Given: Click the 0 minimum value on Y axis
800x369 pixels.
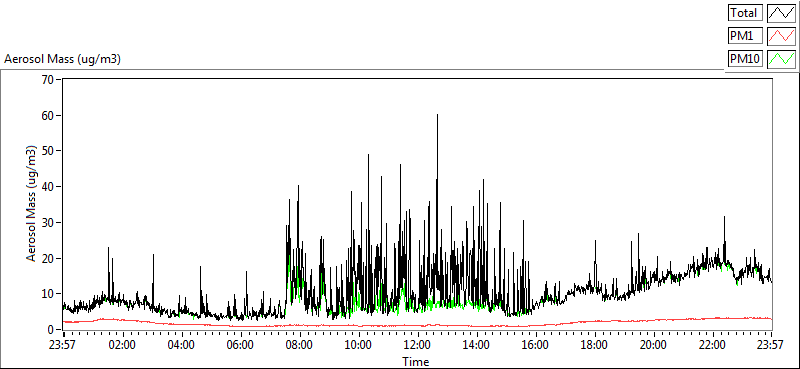Looking at the screenshot, I should [53, 330].
